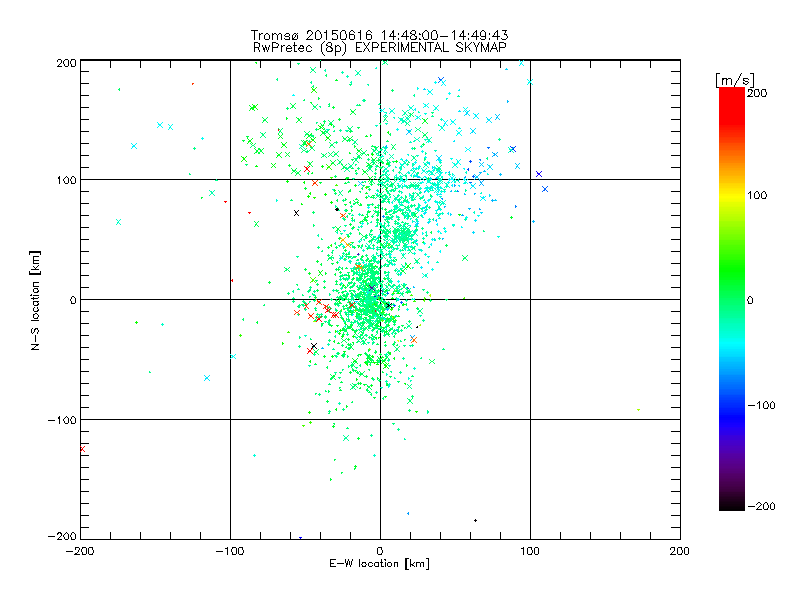This screenshot has width=800, height=600.
Task: Click the Y-axis tick label '200'
Action: pos(66,63)
